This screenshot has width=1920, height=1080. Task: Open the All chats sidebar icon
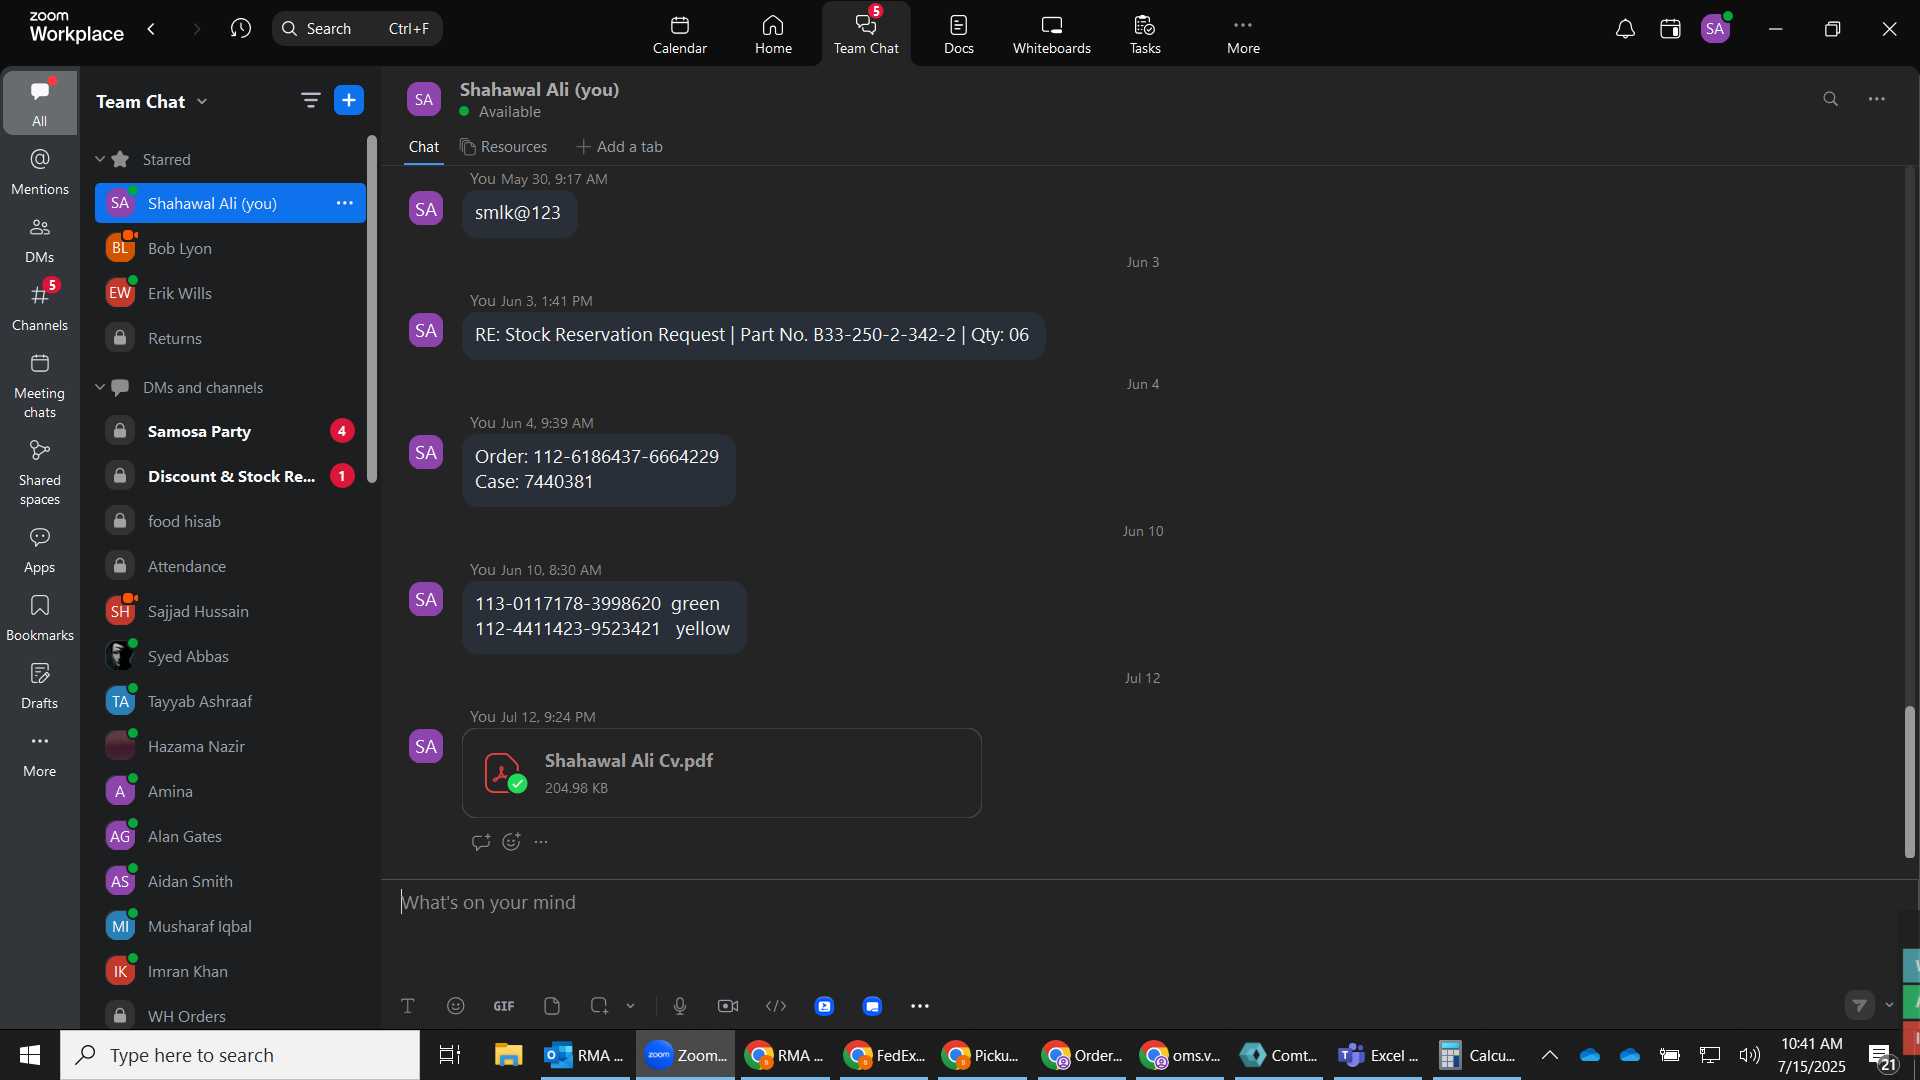[x=39, y=103]
